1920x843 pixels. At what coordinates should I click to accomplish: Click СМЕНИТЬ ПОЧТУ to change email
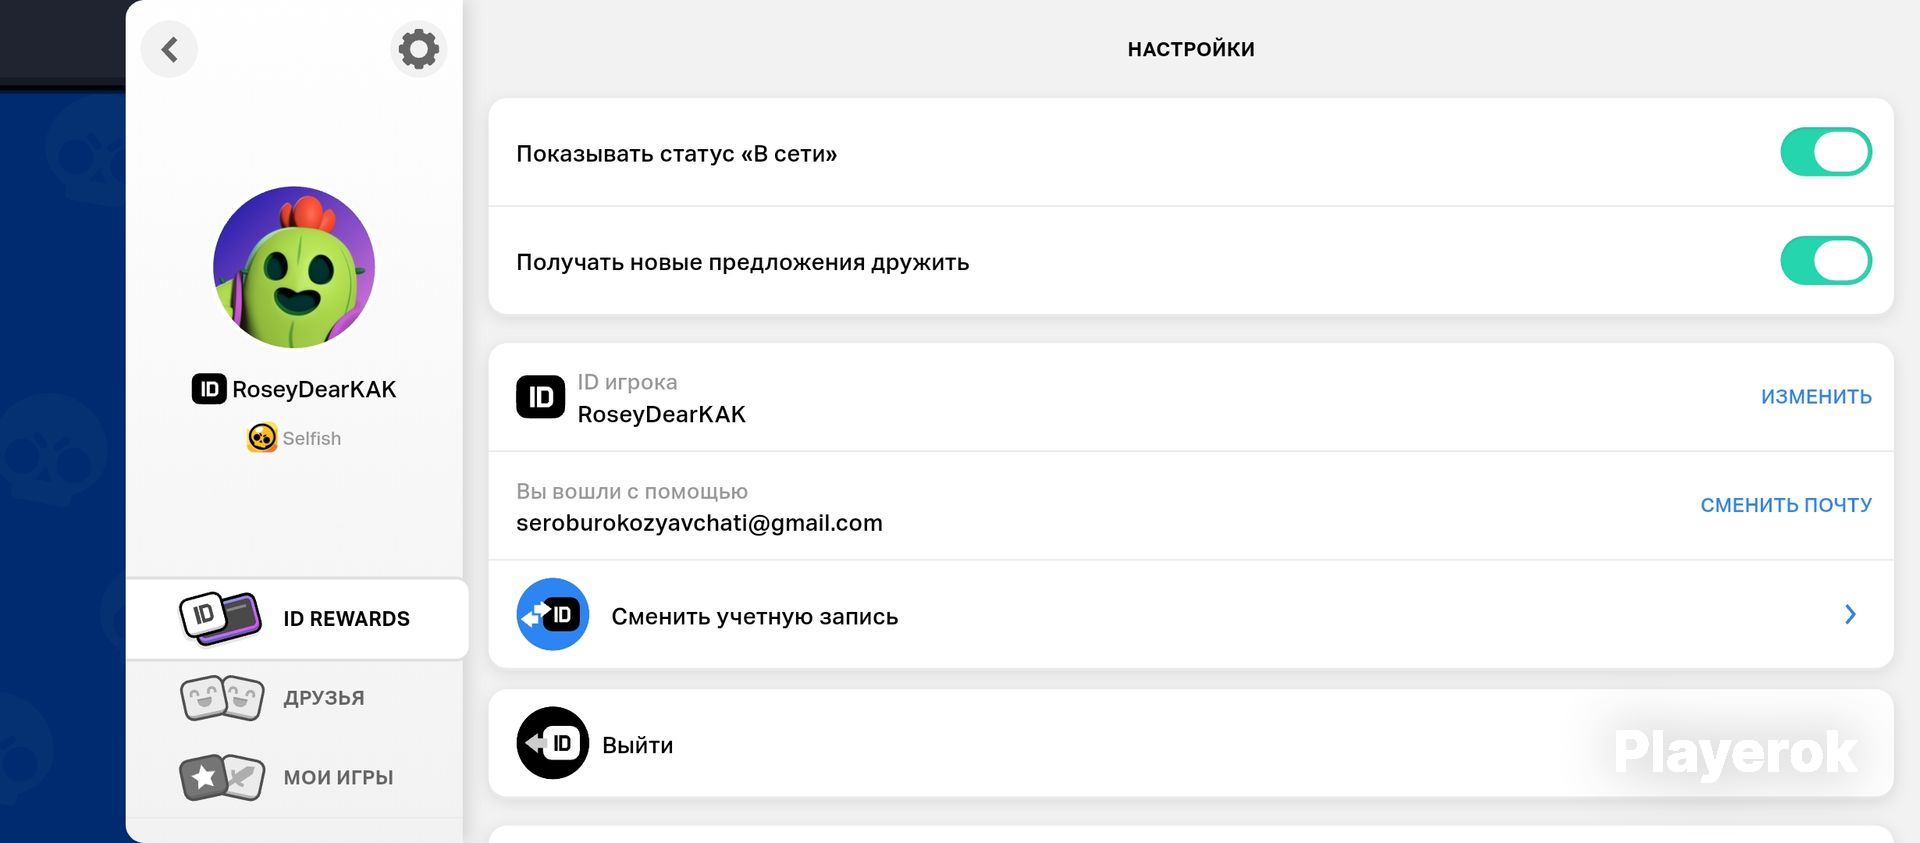[x=1786, y=505]
